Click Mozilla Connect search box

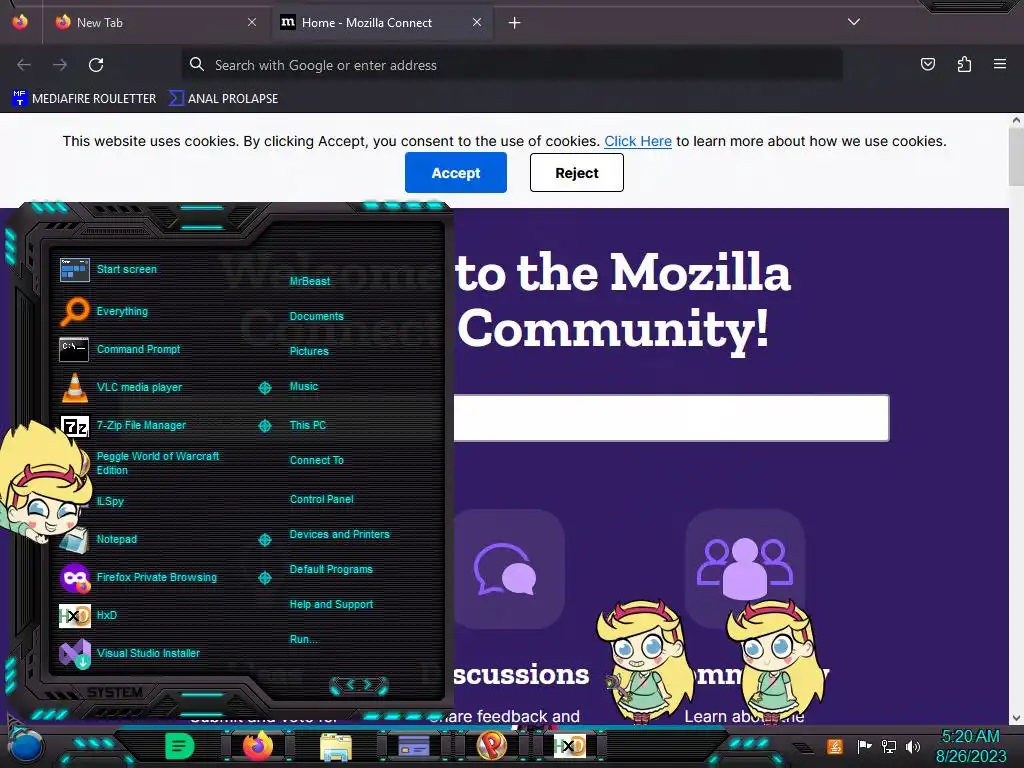[x=671, y=418]
